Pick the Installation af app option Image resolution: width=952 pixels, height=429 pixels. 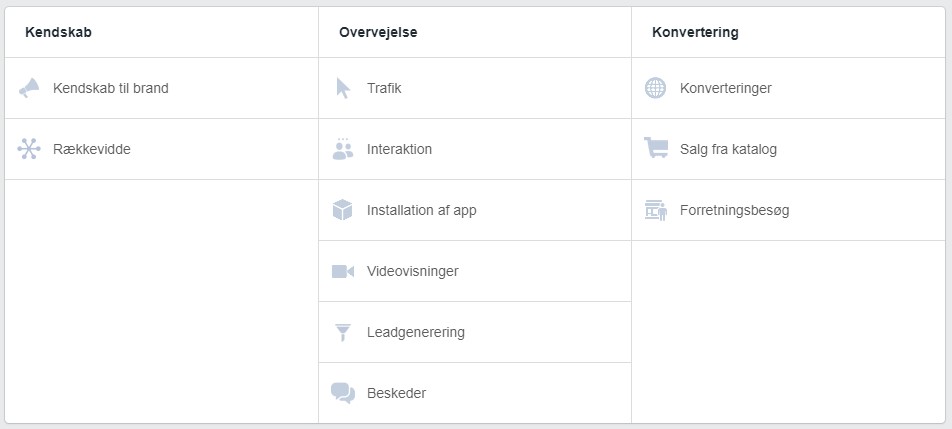click(475, 210)
